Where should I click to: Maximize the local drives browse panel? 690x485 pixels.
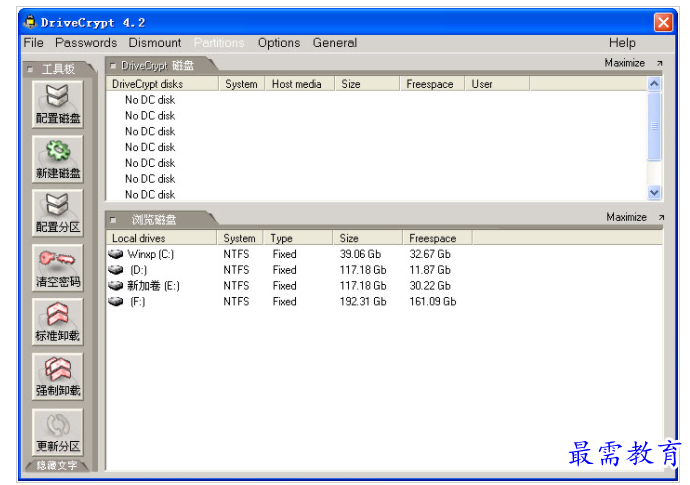pyautogui.click(x=626, y=217)
